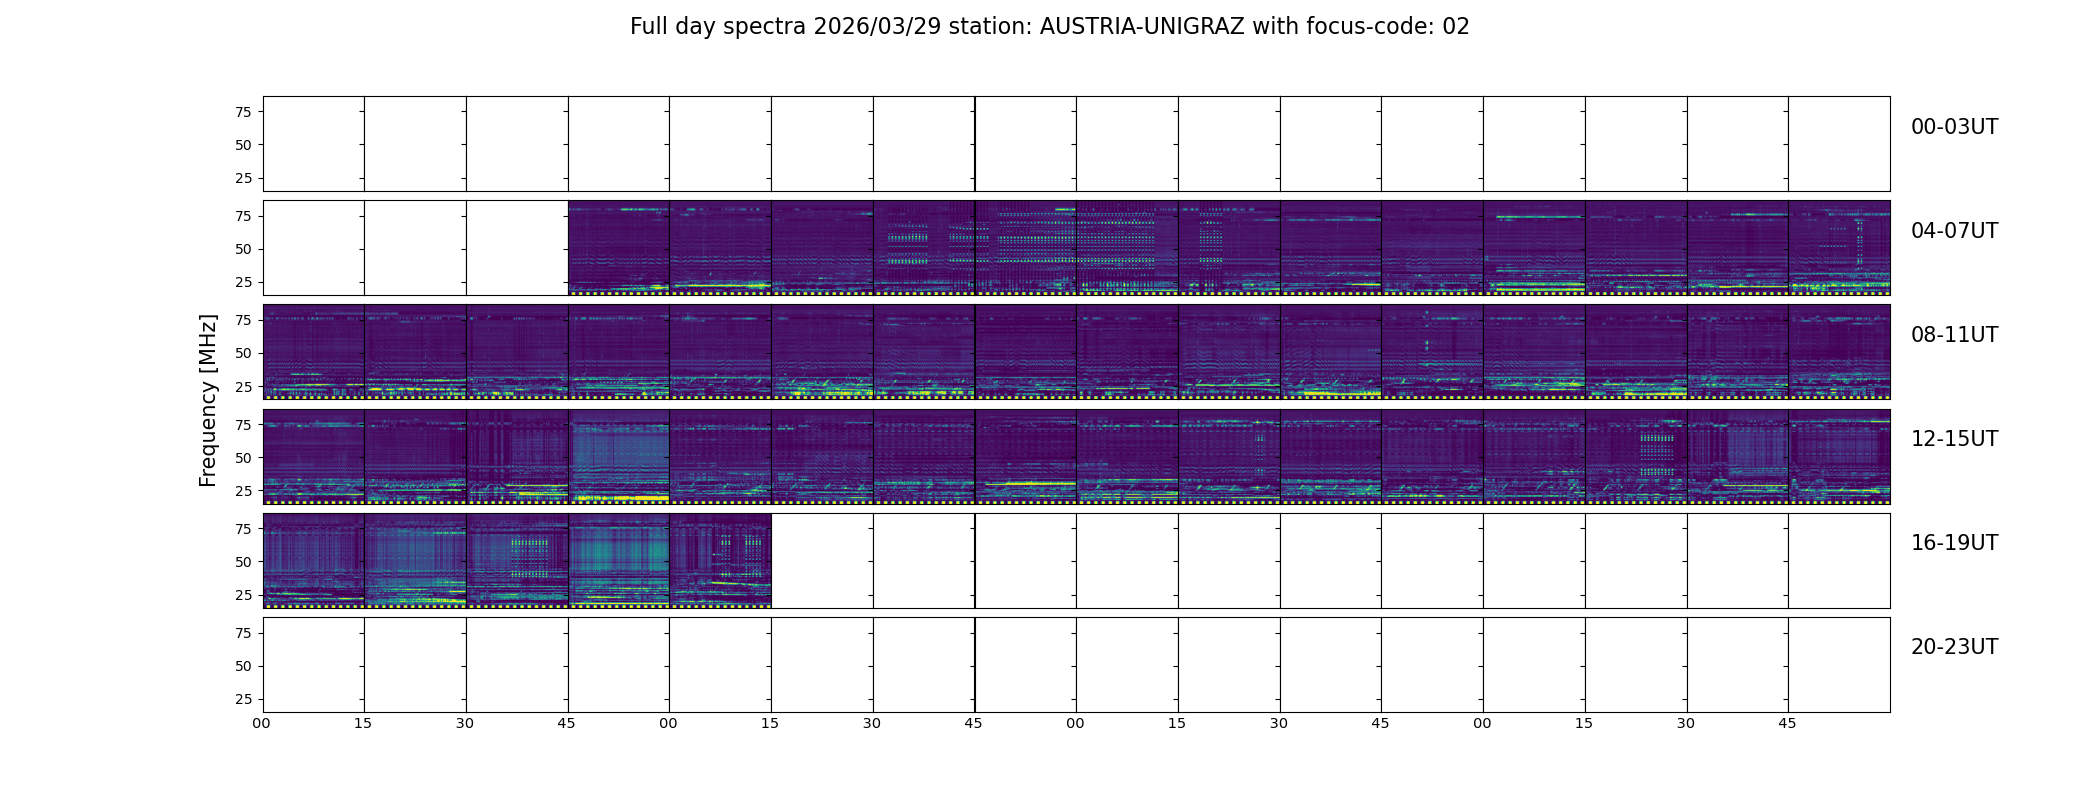The width and height of the screenshot is (2100, 800).
Task: Open first spectrogram tile in 12-15UT row
Action: (x=314, y=456)
